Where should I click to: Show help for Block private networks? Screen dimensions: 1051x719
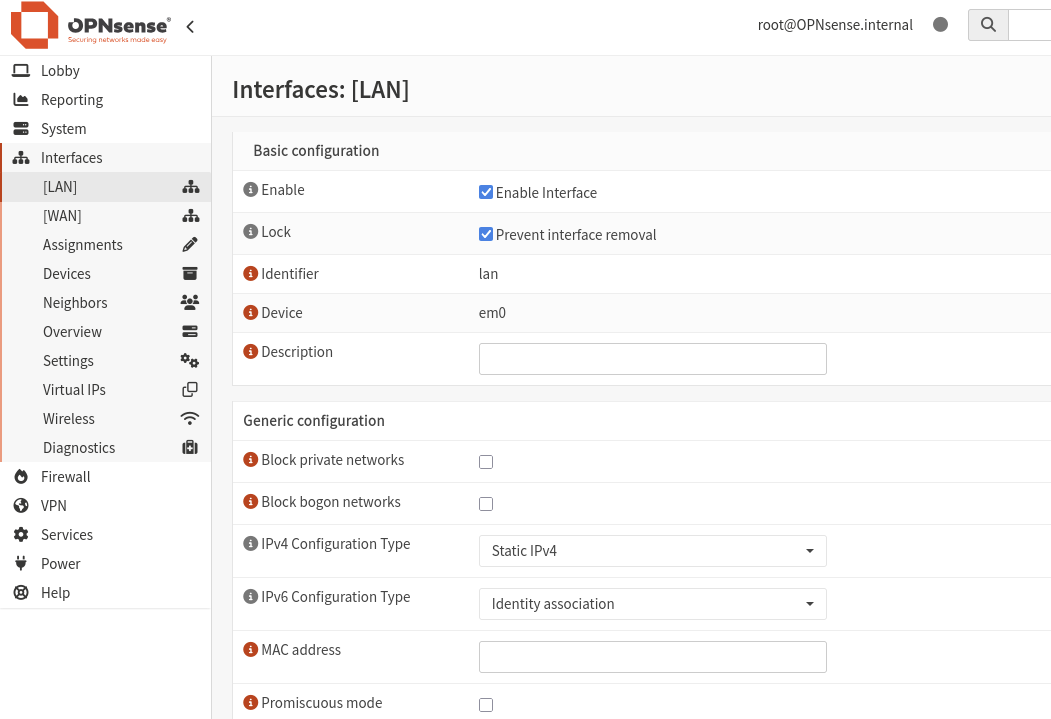[x=251, y=460]
